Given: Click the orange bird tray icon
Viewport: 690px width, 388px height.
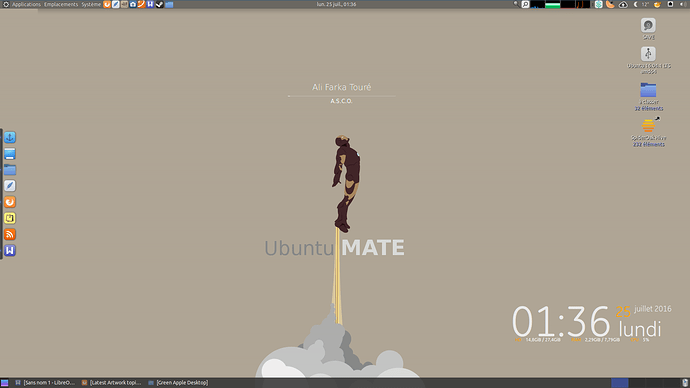Looking at the screenshot, I should [x=657, y=4].
